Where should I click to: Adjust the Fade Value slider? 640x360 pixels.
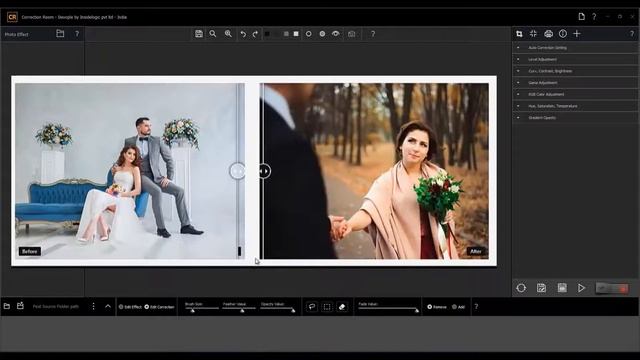click(x=389, y=309)
